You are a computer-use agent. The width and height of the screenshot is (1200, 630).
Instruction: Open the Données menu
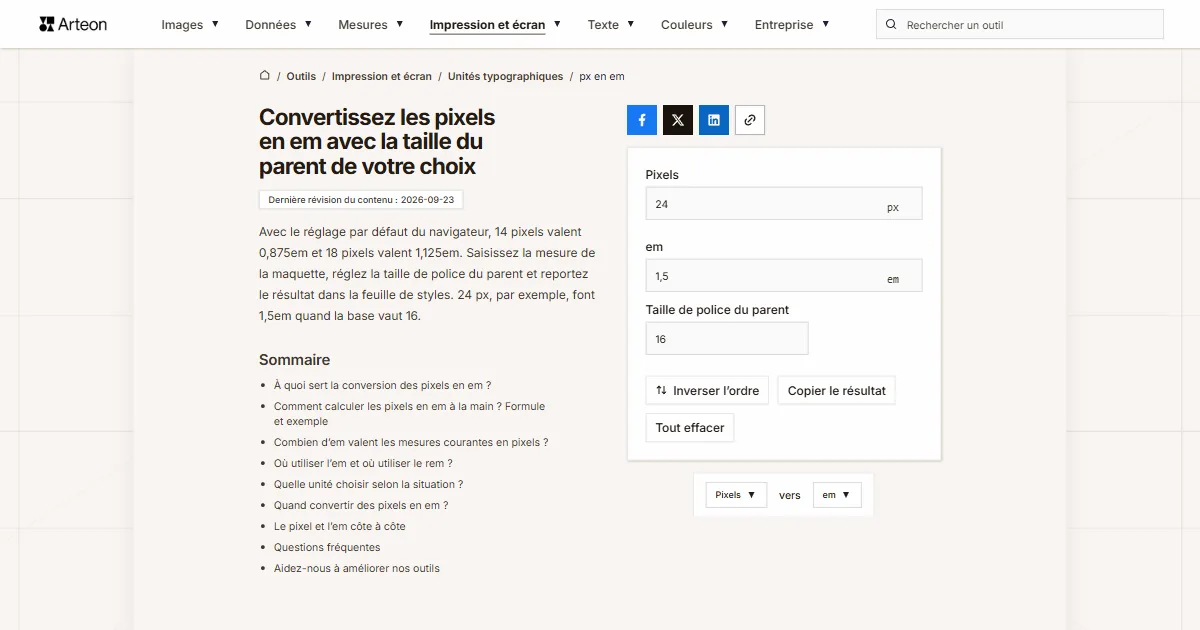click(x=279, y=25)
